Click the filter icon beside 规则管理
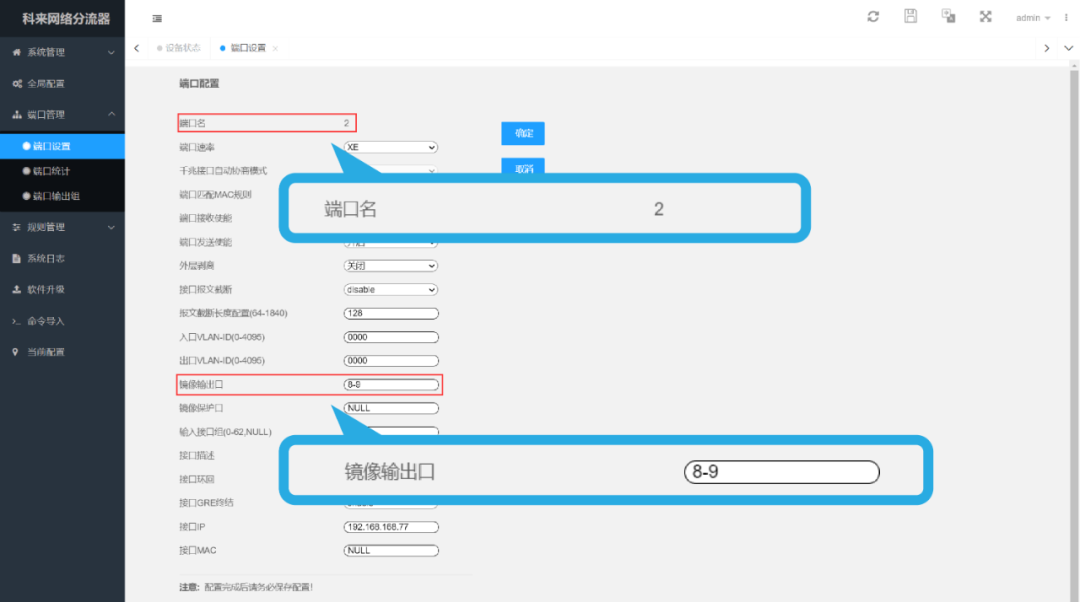 point(17,227)
